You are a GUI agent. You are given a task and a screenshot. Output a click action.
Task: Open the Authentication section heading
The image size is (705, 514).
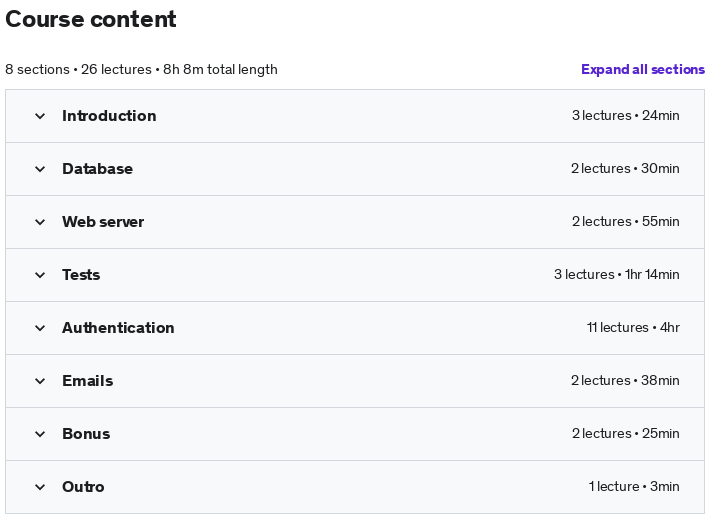coord(118,328)
